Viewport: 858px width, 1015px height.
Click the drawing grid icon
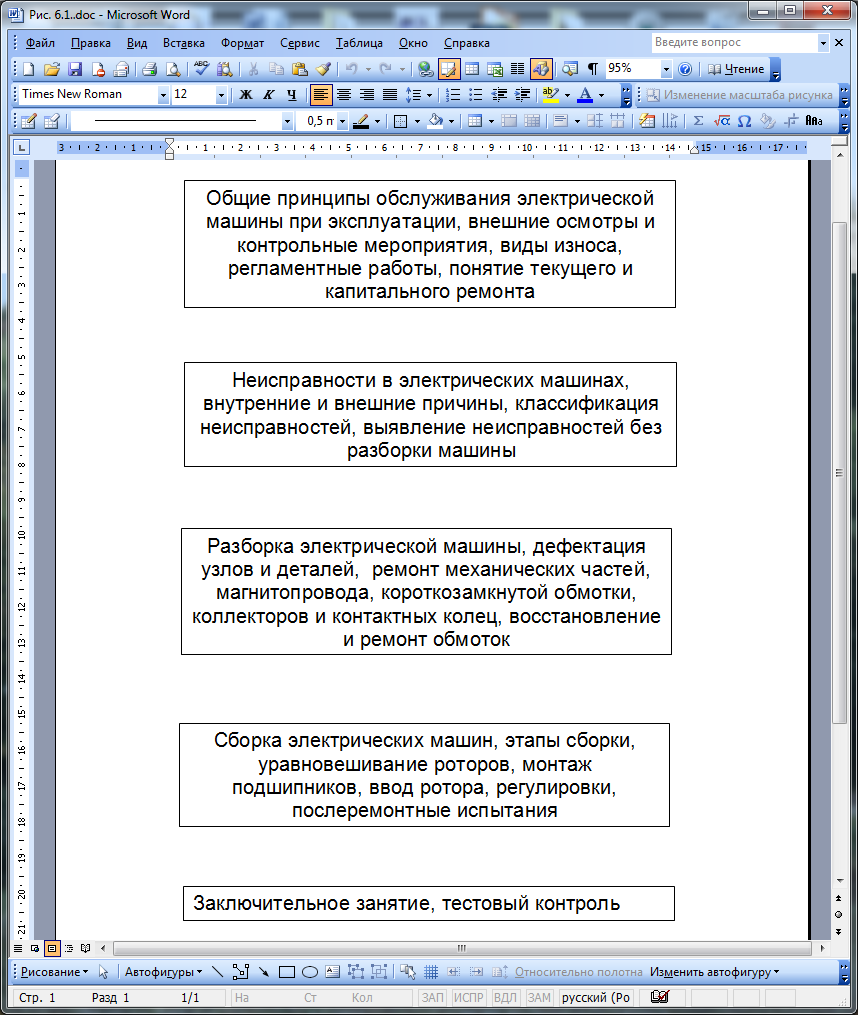pos(431,972)
